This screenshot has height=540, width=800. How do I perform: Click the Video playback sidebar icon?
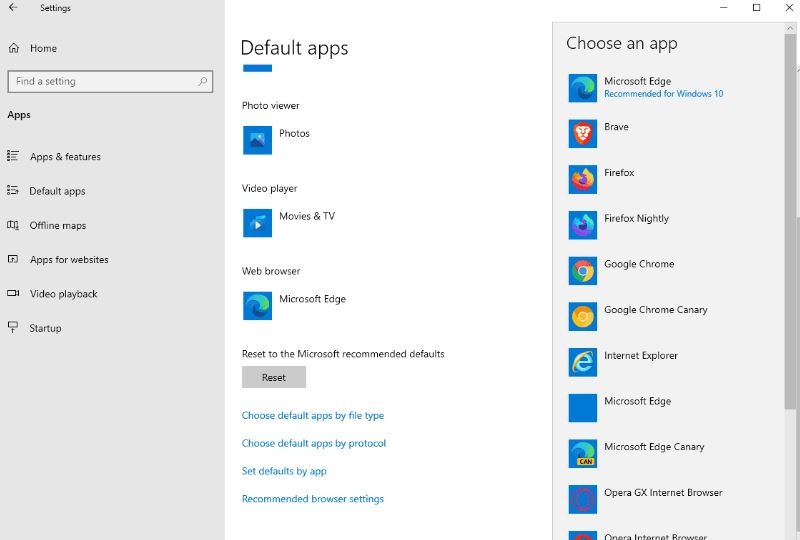pos(13,293)
